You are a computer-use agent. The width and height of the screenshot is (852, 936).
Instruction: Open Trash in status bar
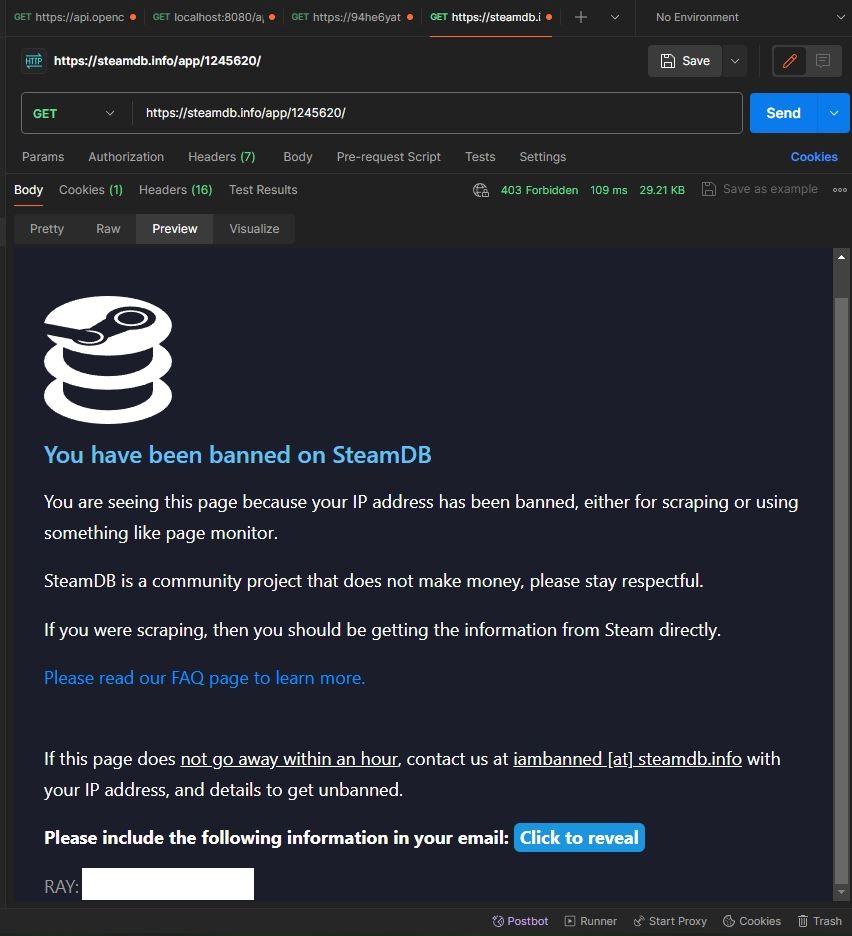[820, 921]
